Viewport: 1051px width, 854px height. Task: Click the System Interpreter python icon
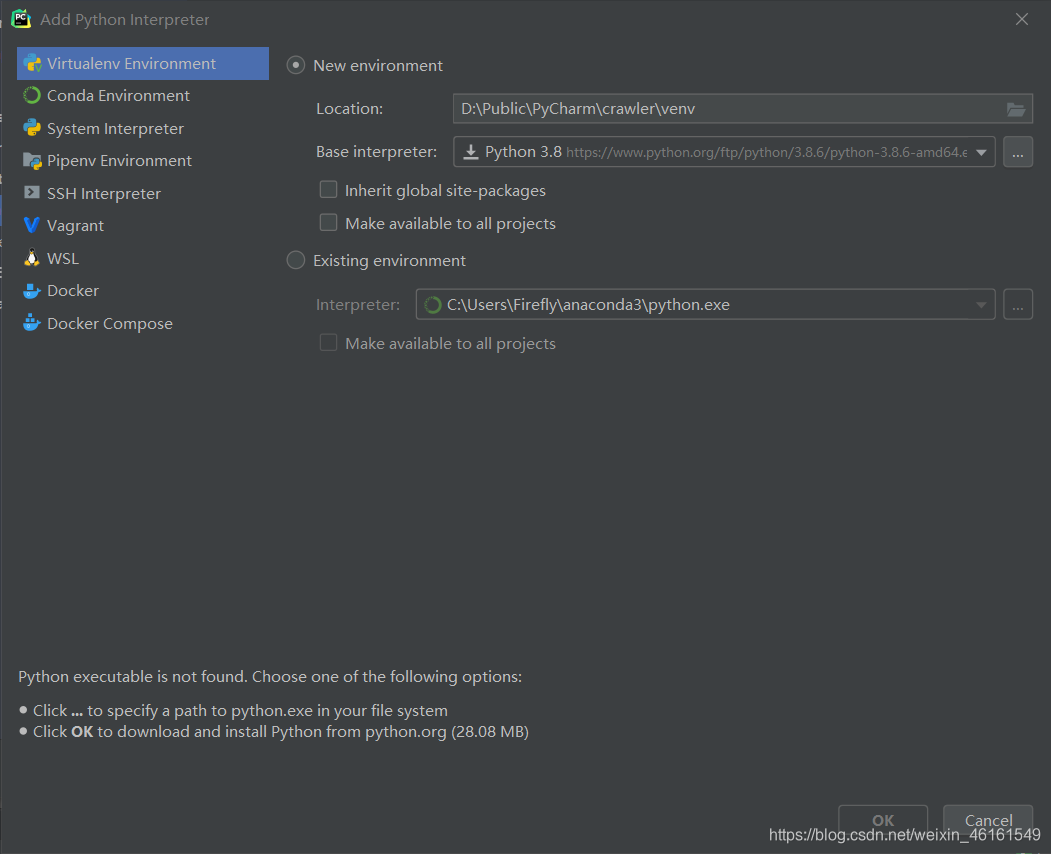click(x=32, y=128)
